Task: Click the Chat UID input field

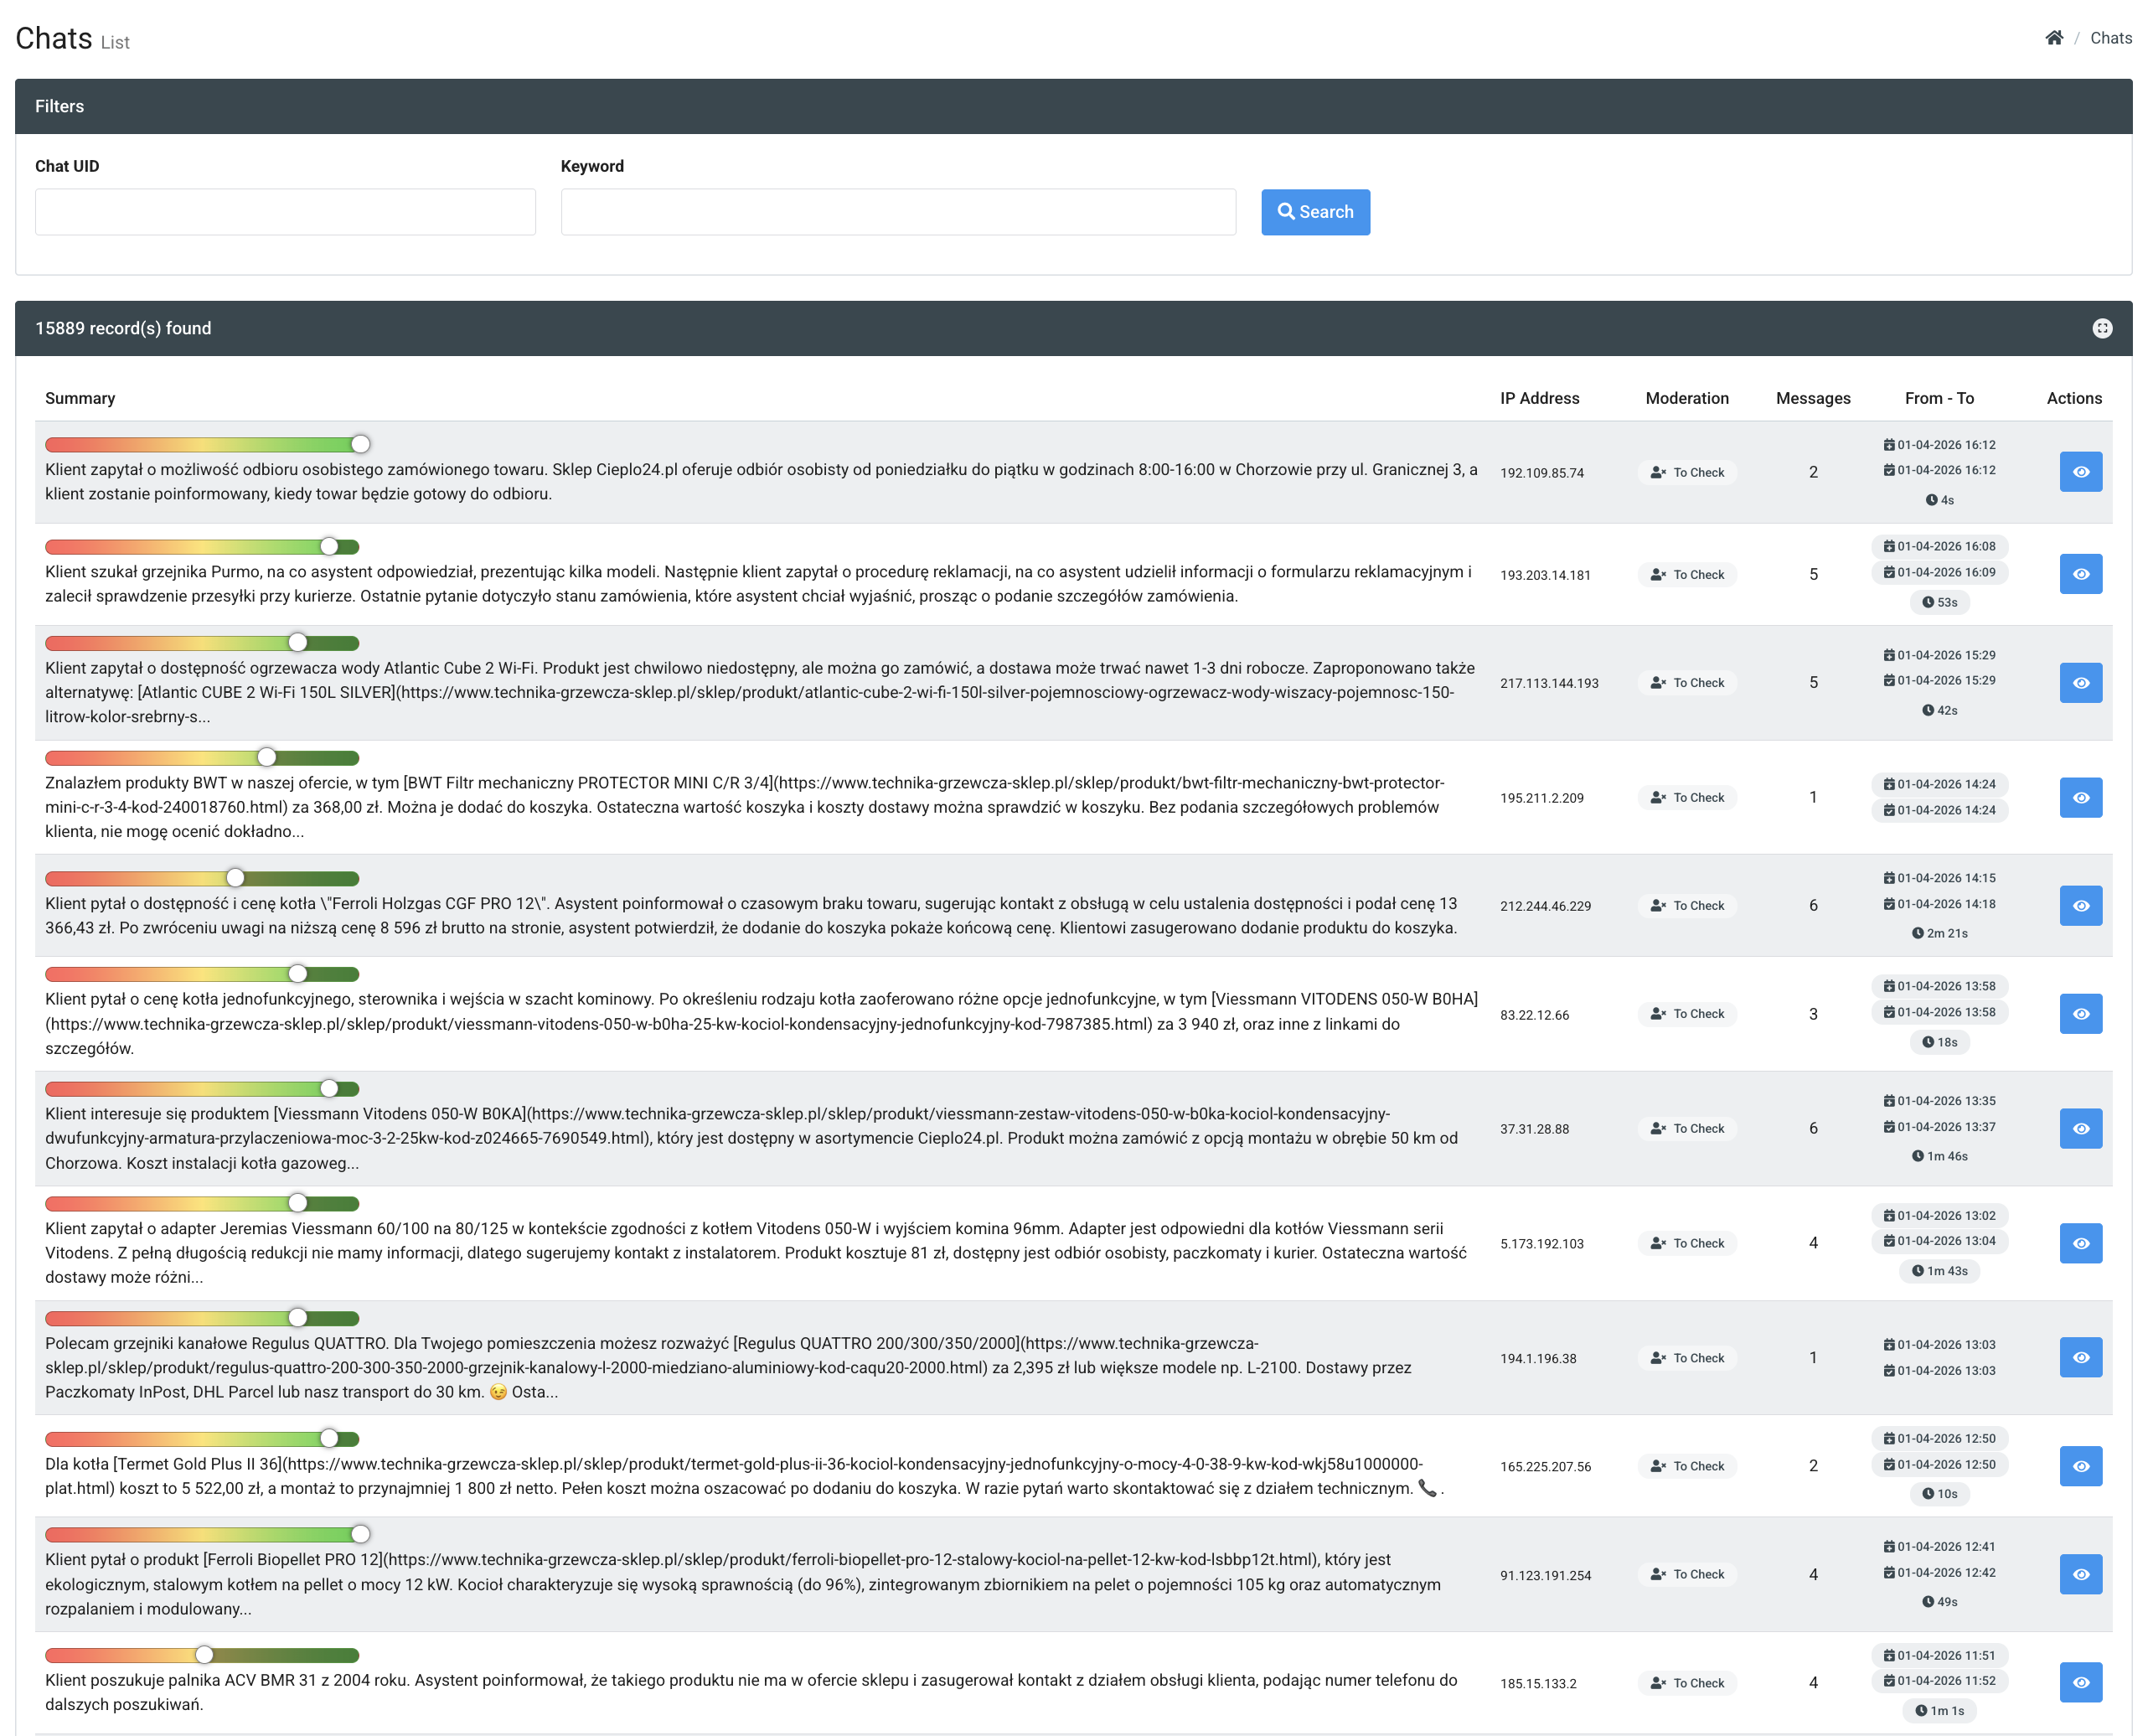Action: [285, 212]
